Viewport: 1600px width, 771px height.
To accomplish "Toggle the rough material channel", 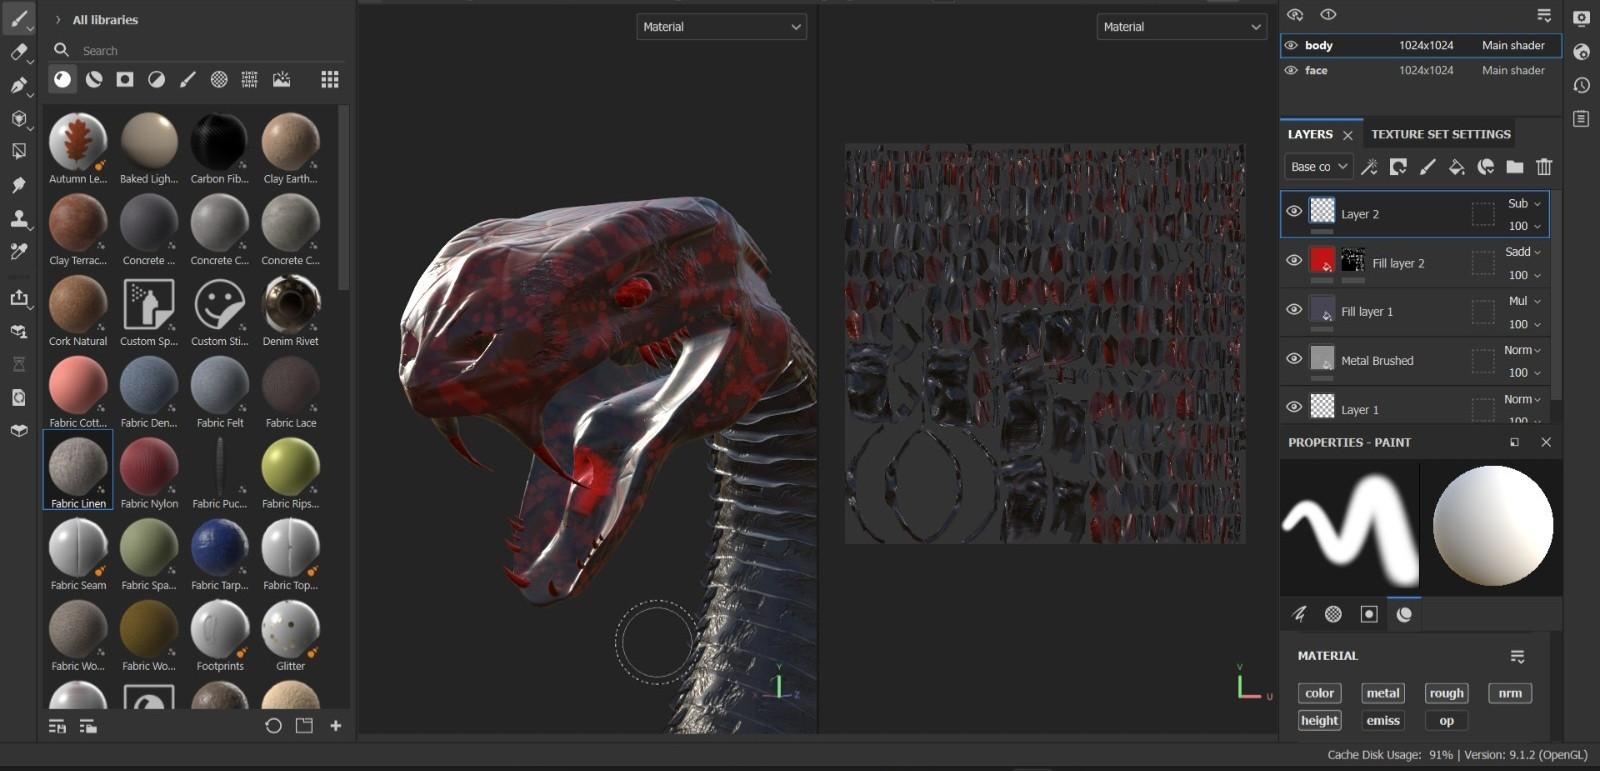I will pyautogui.click(x=1446, y=693).
